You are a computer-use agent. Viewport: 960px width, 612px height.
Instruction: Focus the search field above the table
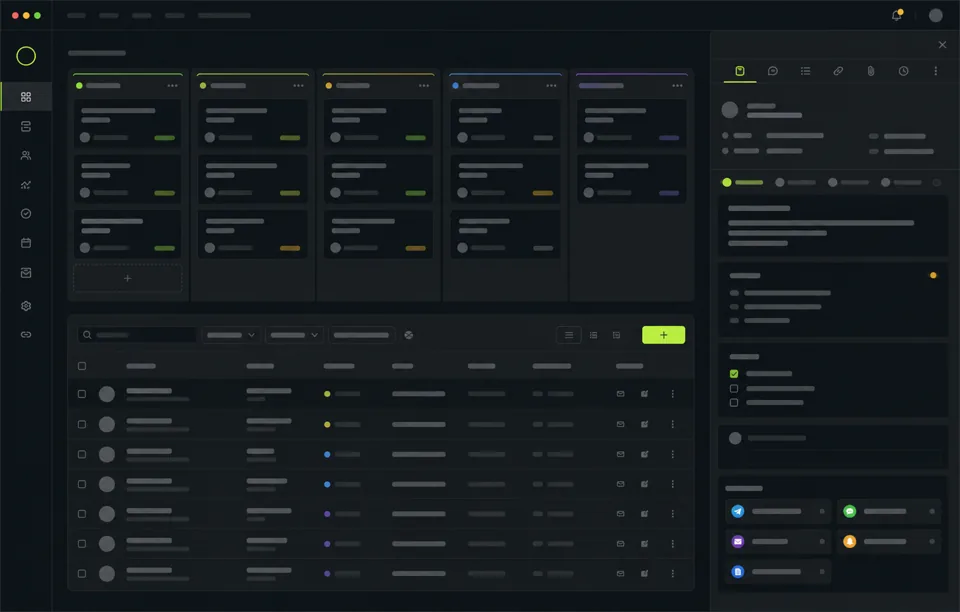click(137, 335)
